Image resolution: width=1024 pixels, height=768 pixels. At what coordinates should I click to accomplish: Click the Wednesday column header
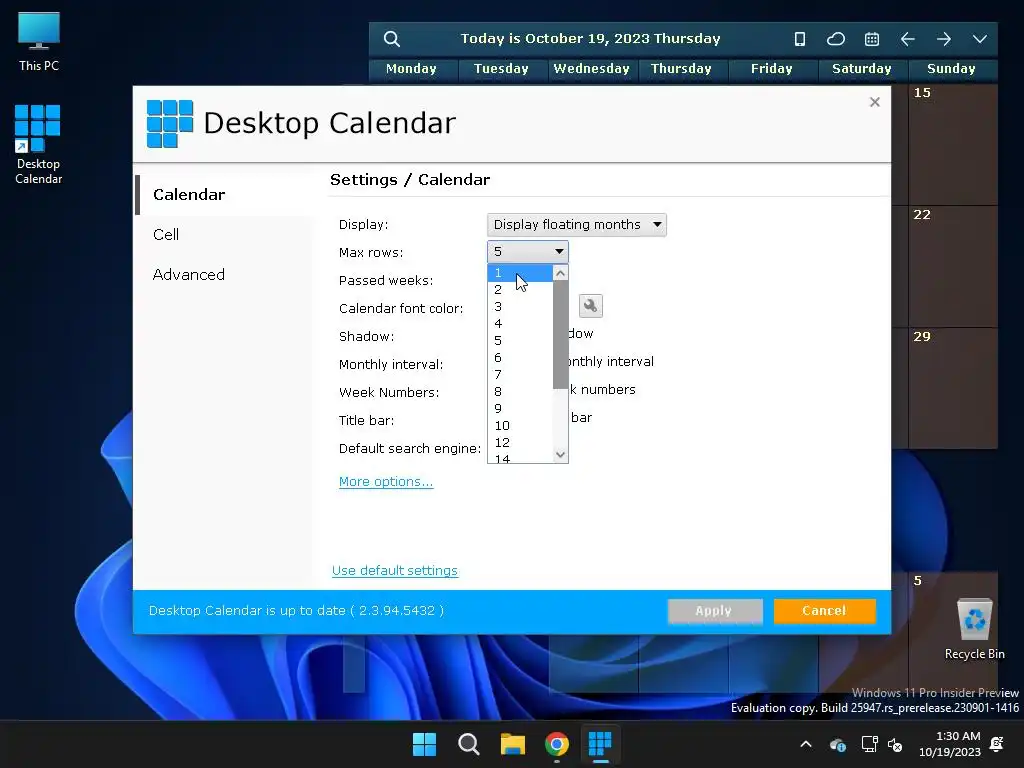tap(592, 69)
